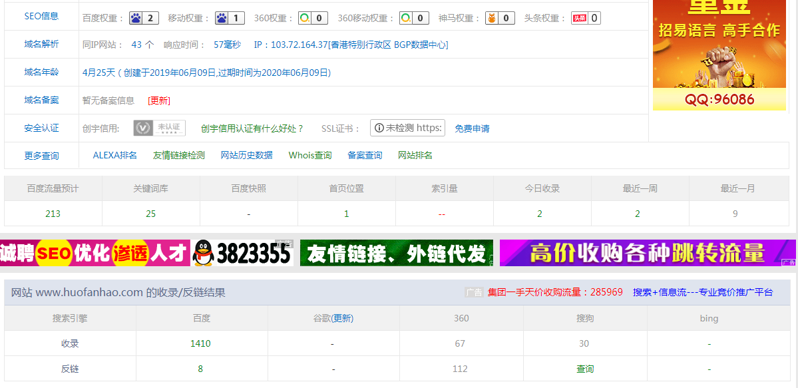Click 更新 beside 谷歌 column header
798x388 pixels.
[x=342, y=318]
